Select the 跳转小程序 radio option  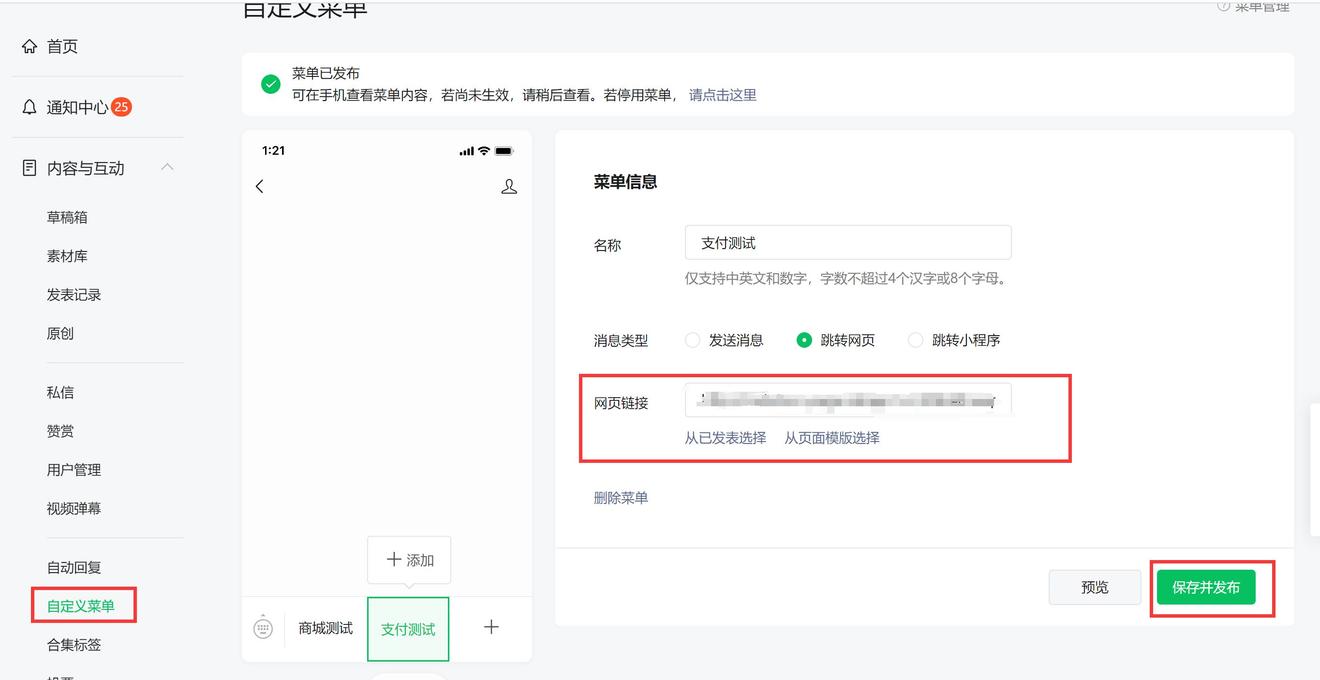(x=915, y=340)
